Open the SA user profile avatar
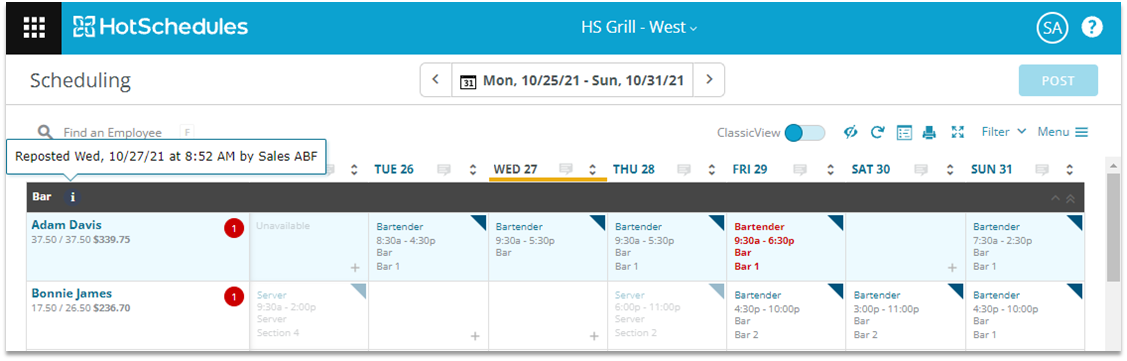 (x=1052, y=28)
